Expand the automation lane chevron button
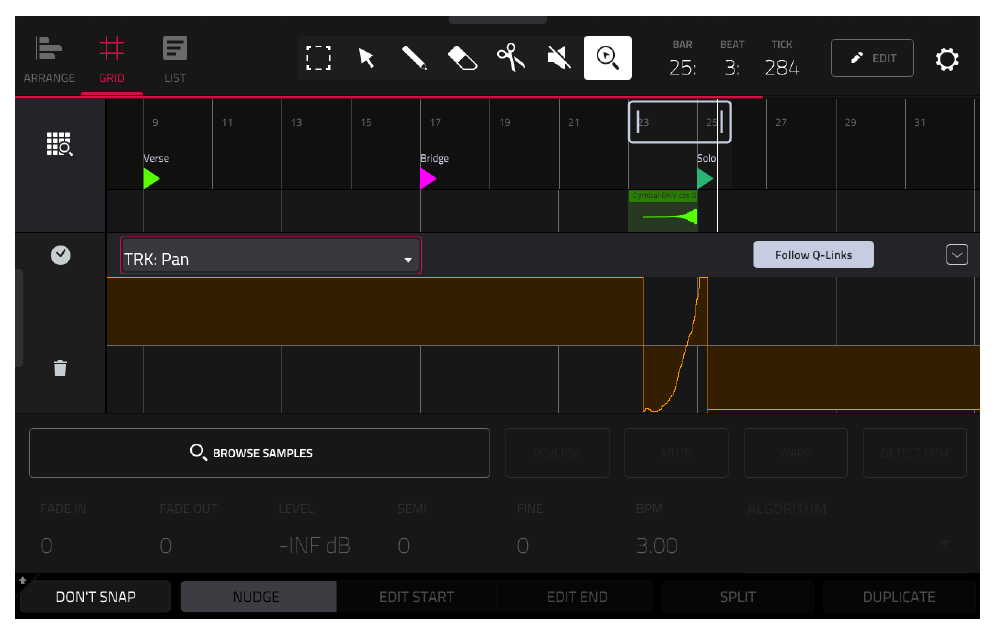Viewport: 996px width, 636px height. pyautogui.click(x=957, y=255)
